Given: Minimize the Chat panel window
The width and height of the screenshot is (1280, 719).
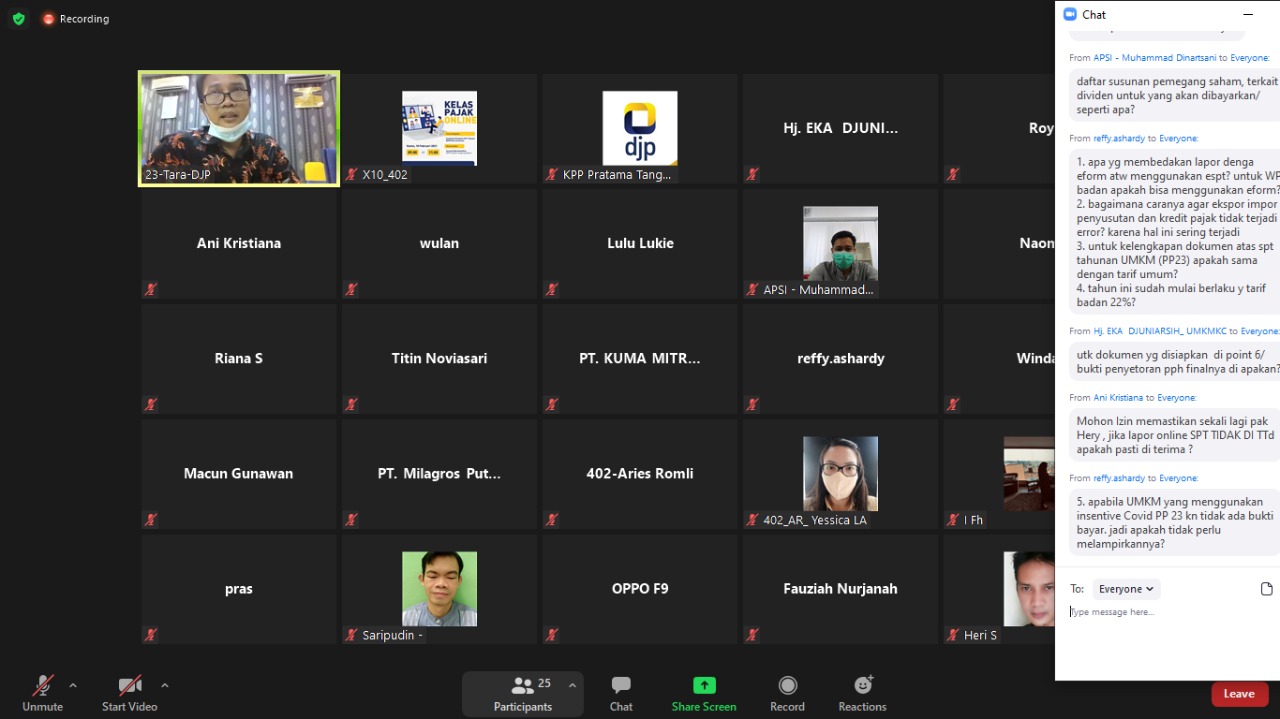Looking at the screenshot, I should 1247,15.
